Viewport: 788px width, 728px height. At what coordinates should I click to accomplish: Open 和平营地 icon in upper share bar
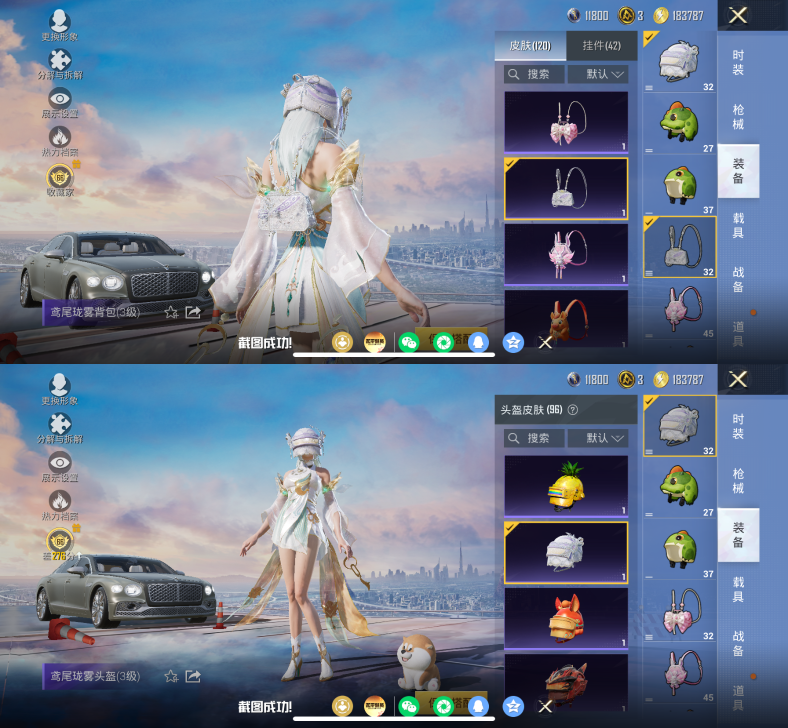point(374,343)
